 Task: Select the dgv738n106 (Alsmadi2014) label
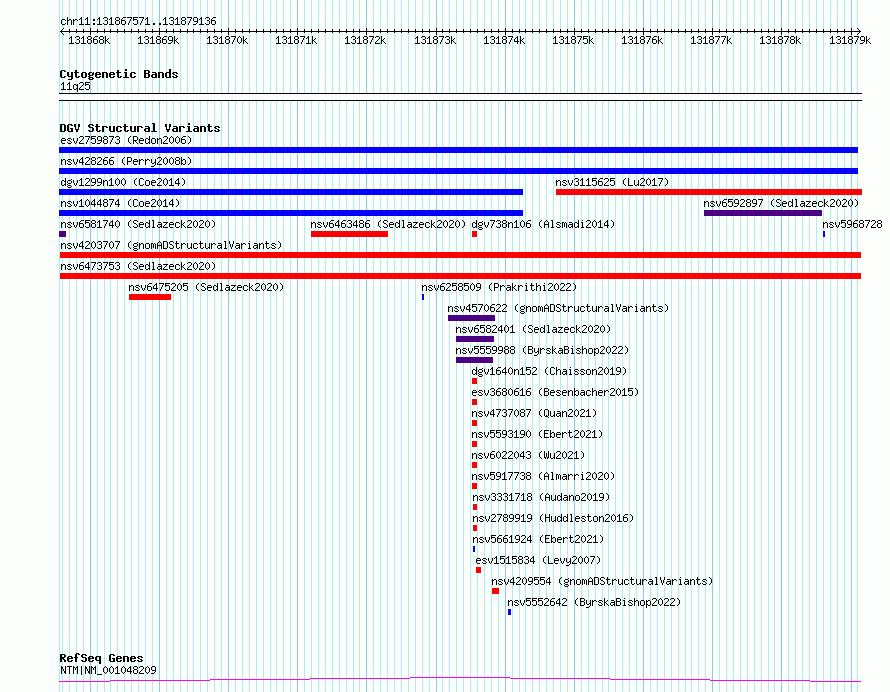(543, 224)
